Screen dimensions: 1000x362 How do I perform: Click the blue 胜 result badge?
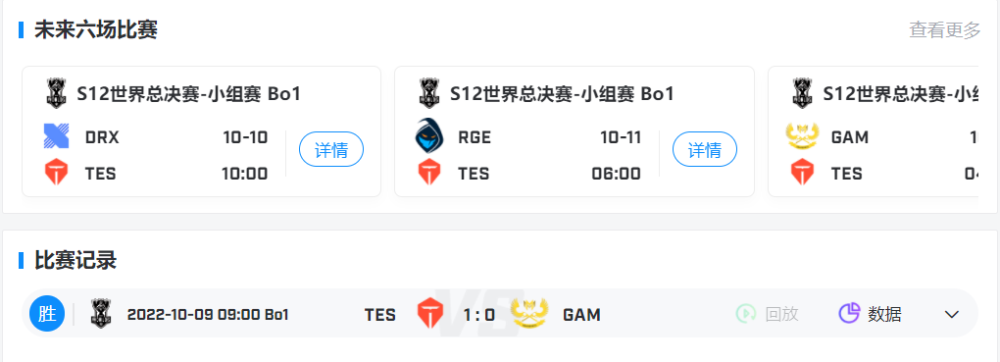(47, 314)
